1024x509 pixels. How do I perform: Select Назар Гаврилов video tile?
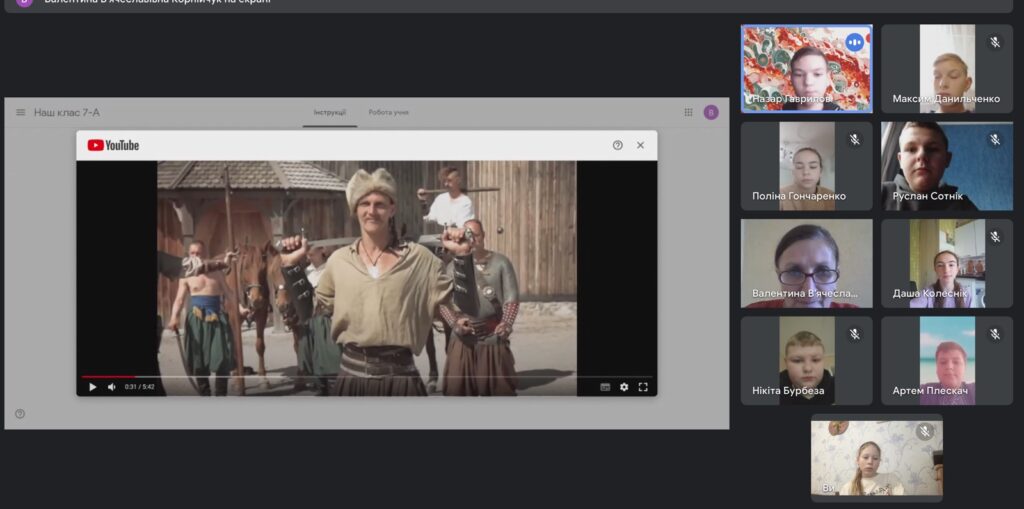coord(807,69)
